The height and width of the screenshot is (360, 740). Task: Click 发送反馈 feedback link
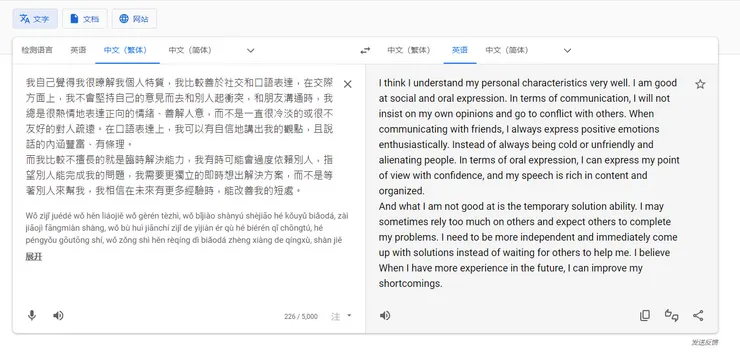[x=705, y=343]
